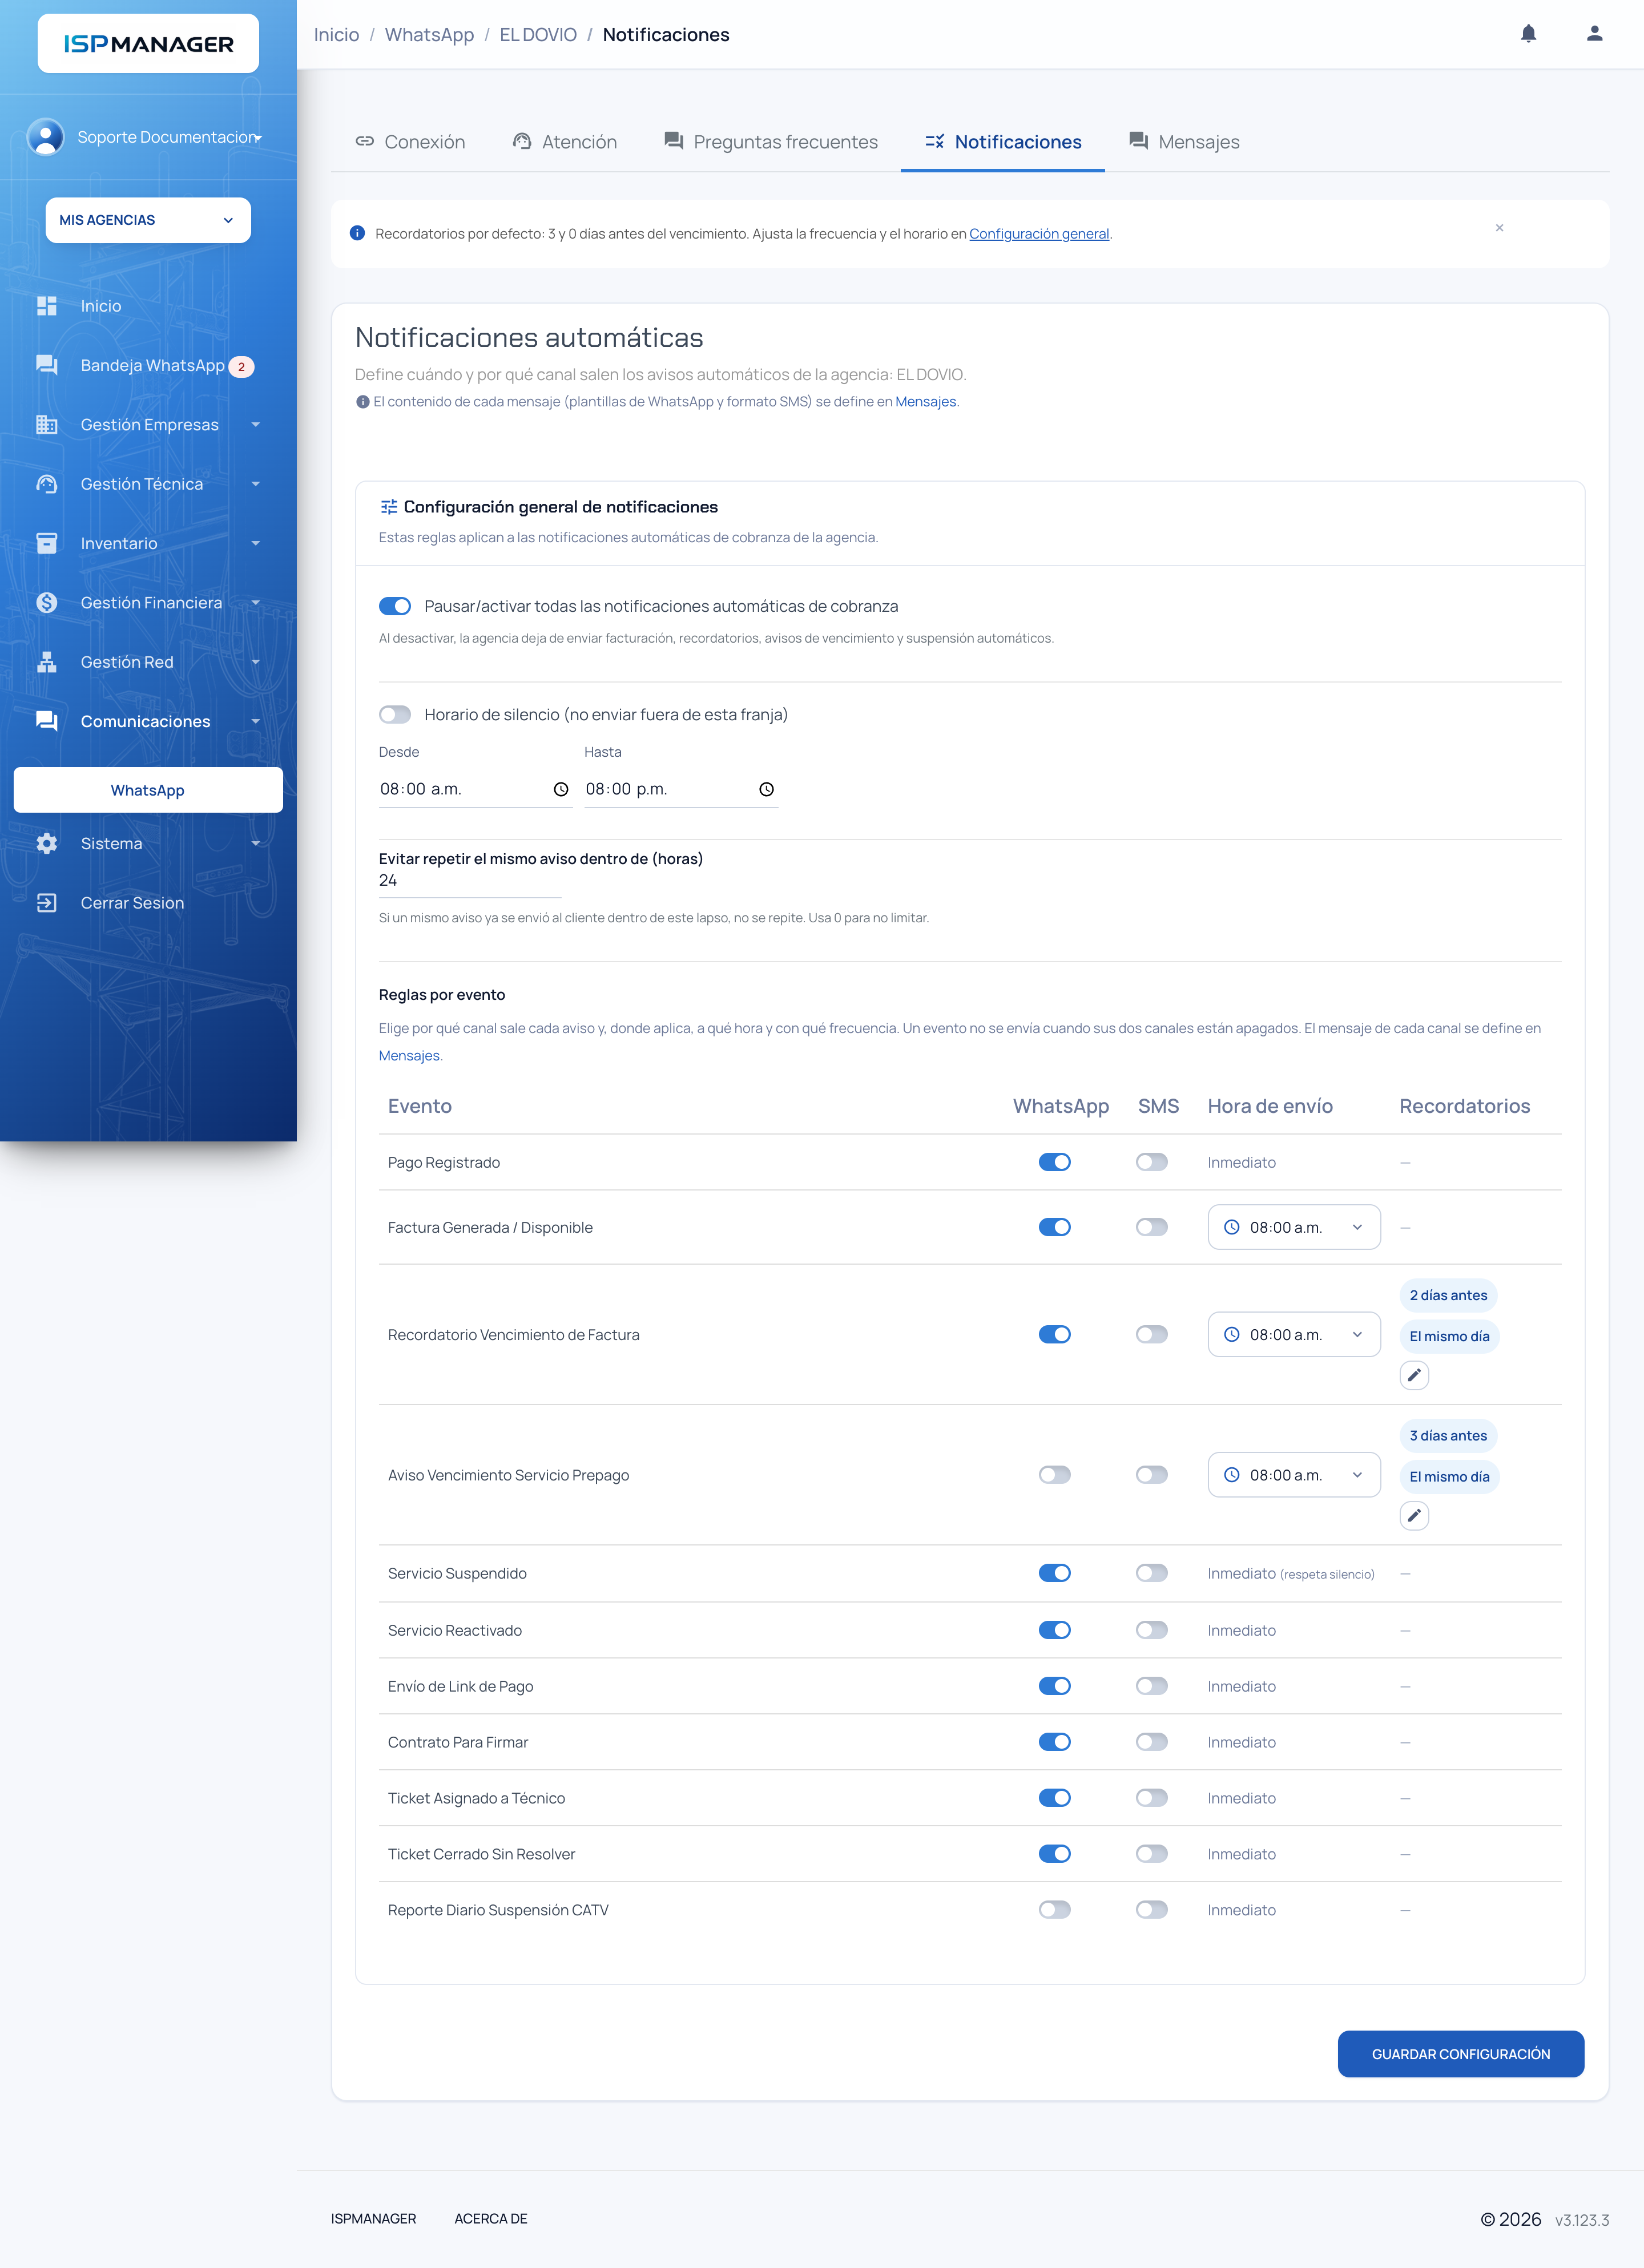Open the MIS AGENCIAS dropdown
1644x2268 pixels.
pos(148,220)
